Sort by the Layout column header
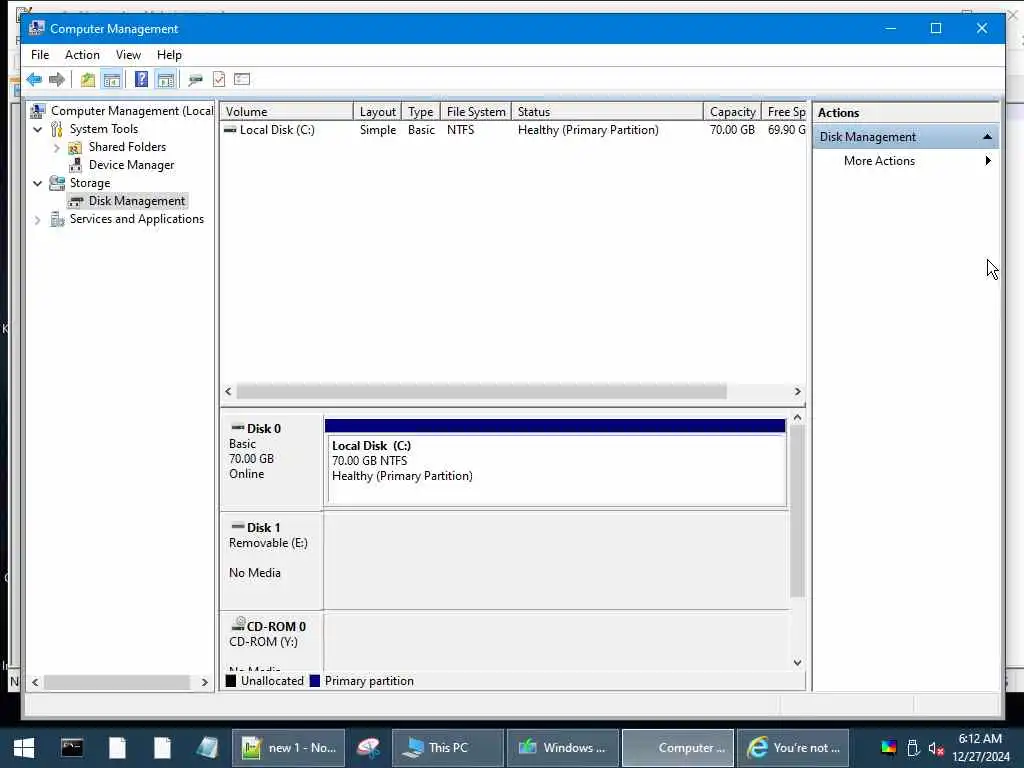The image size is (1024, 768). 377,112
